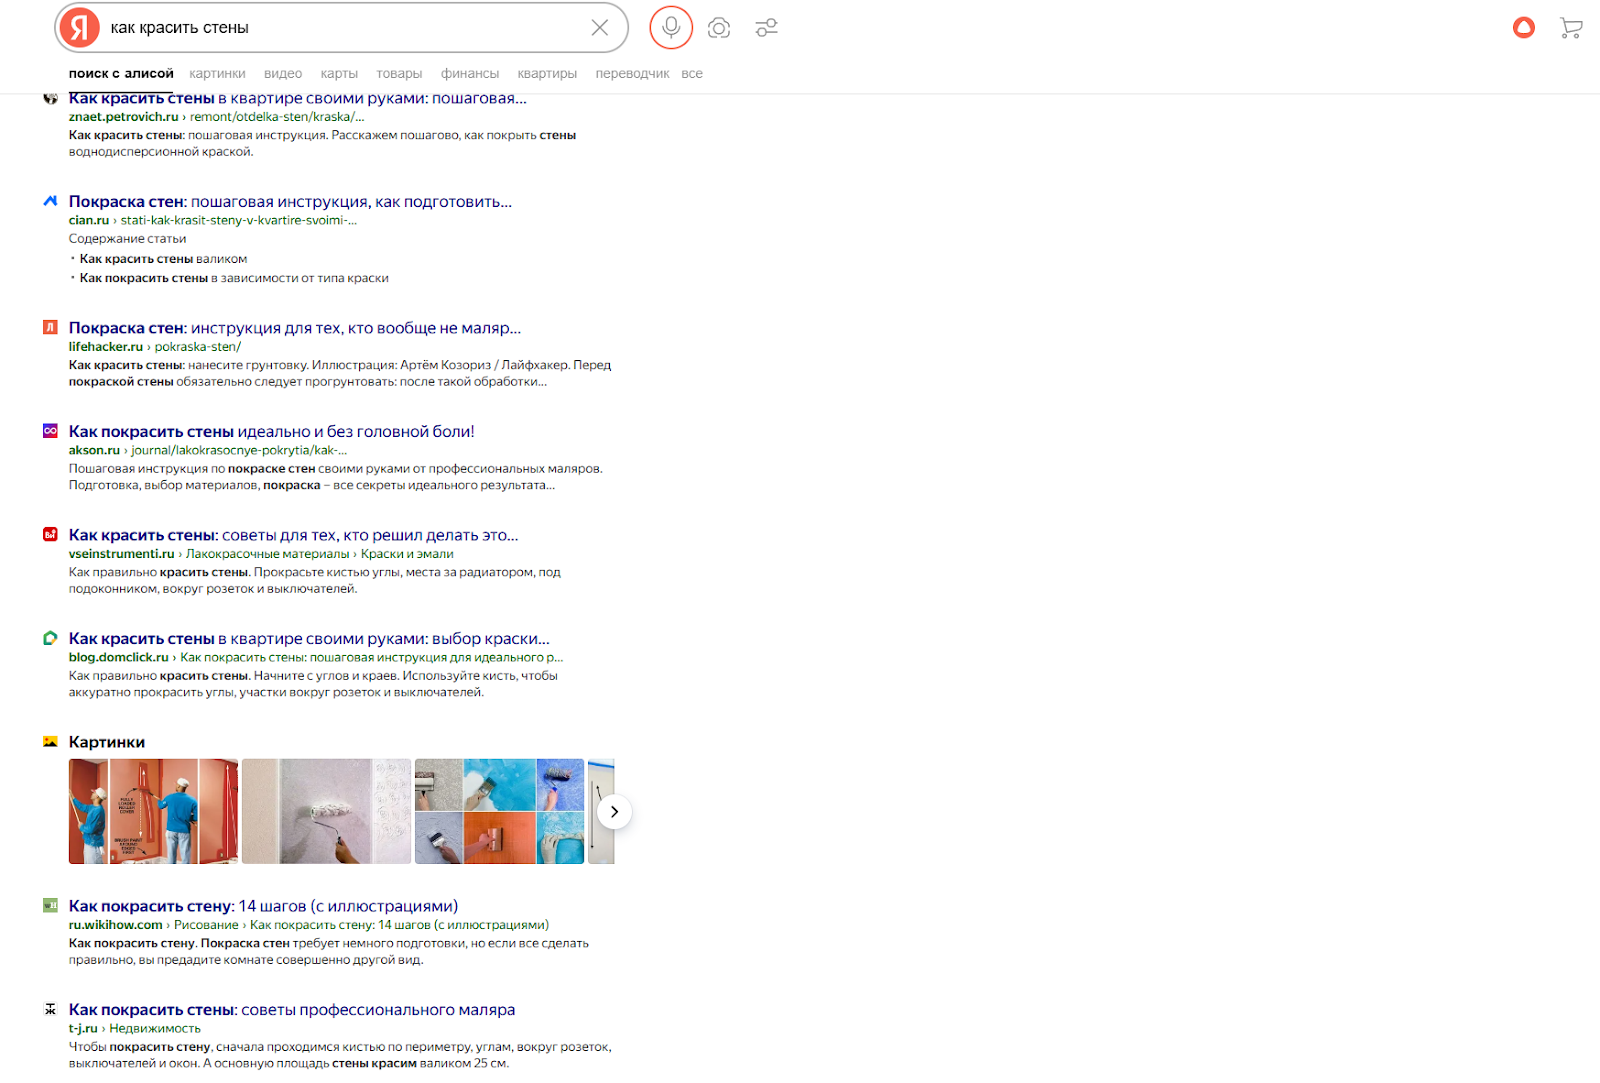The image size is (1600, 1083).
Task: Open the paint roller image thumbnail
Action: (x=326, y=811)
